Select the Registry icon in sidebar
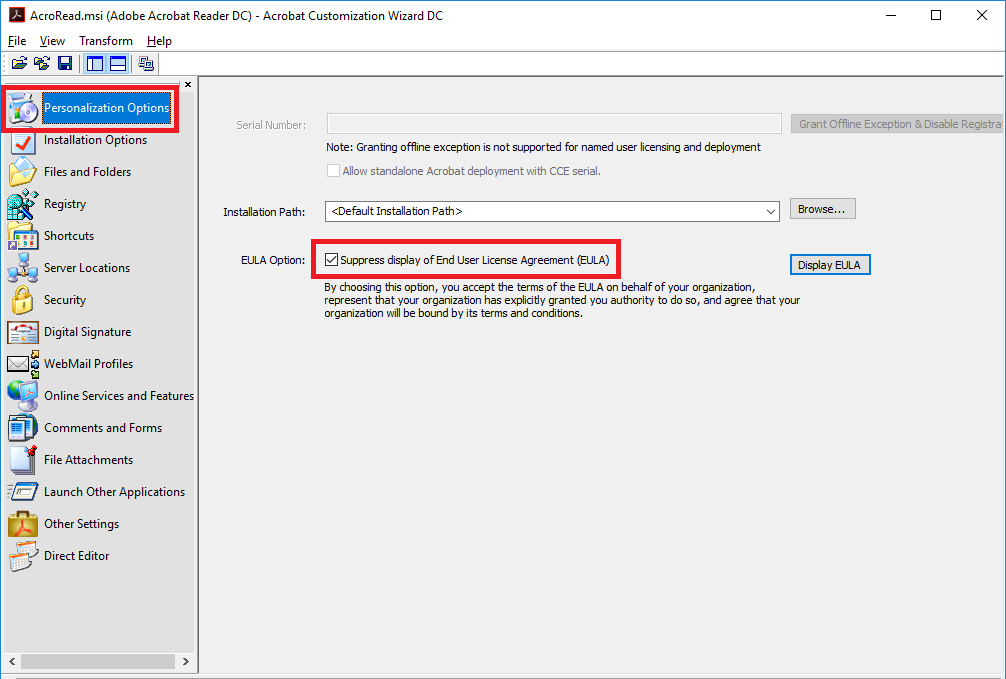The image size is (1006, 679). (x=22, y=204)
